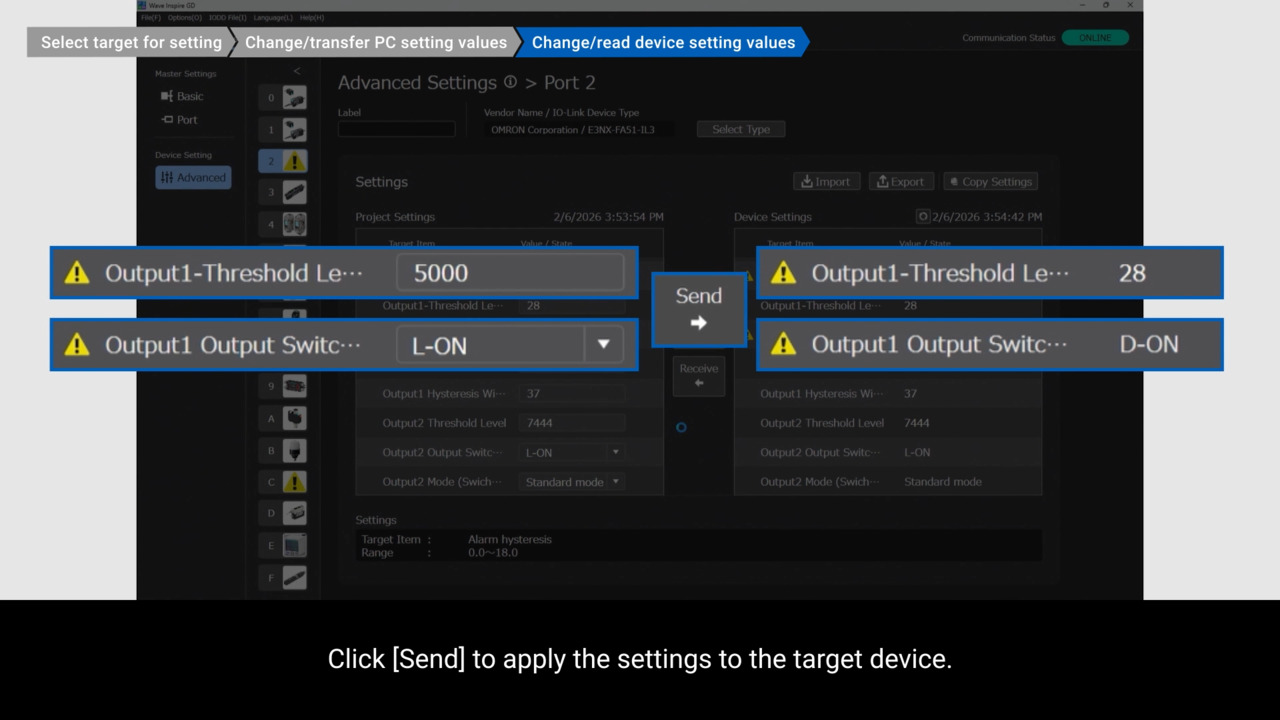Select port 0 device icon

coord(294,97)
